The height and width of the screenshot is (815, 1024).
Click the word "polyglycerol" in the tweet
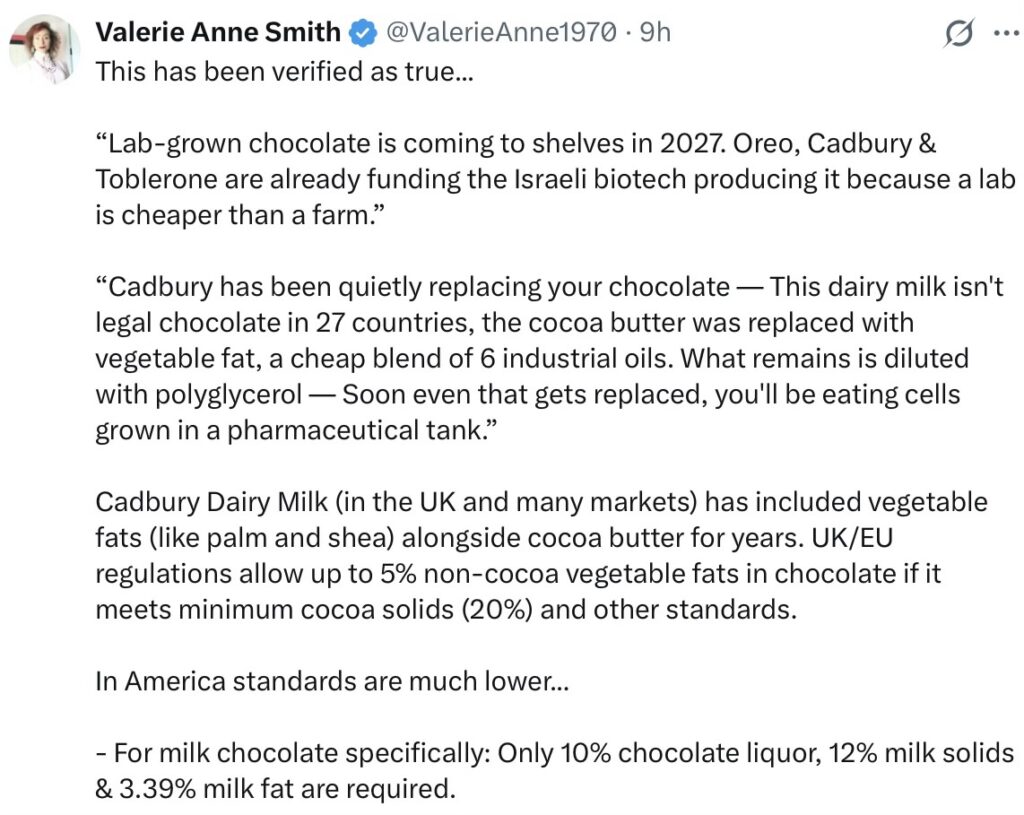[x=197, y=394]
